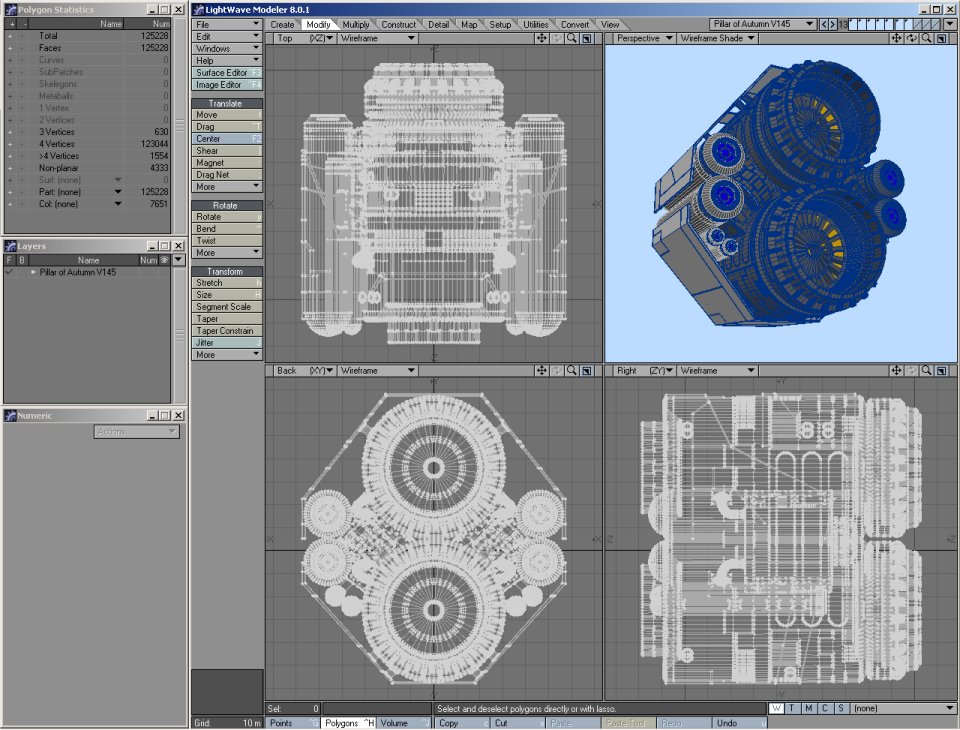The height and width of the screenshot is (730, 960).
Task: Maximize the Right viewport with its fullscreen icon
Action: [x=942, y=370]
